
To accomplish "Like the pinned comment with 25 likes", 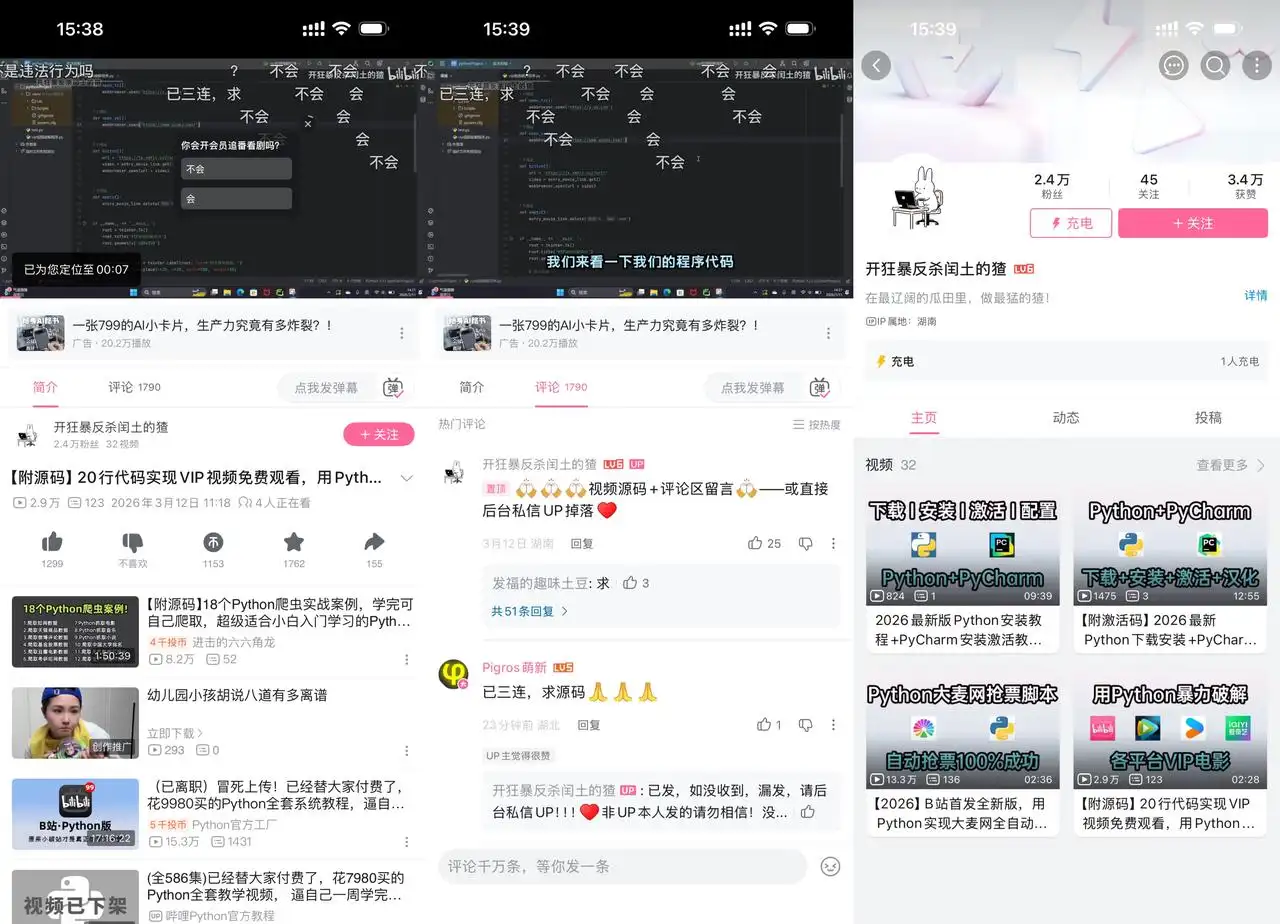I will [755, 543].
